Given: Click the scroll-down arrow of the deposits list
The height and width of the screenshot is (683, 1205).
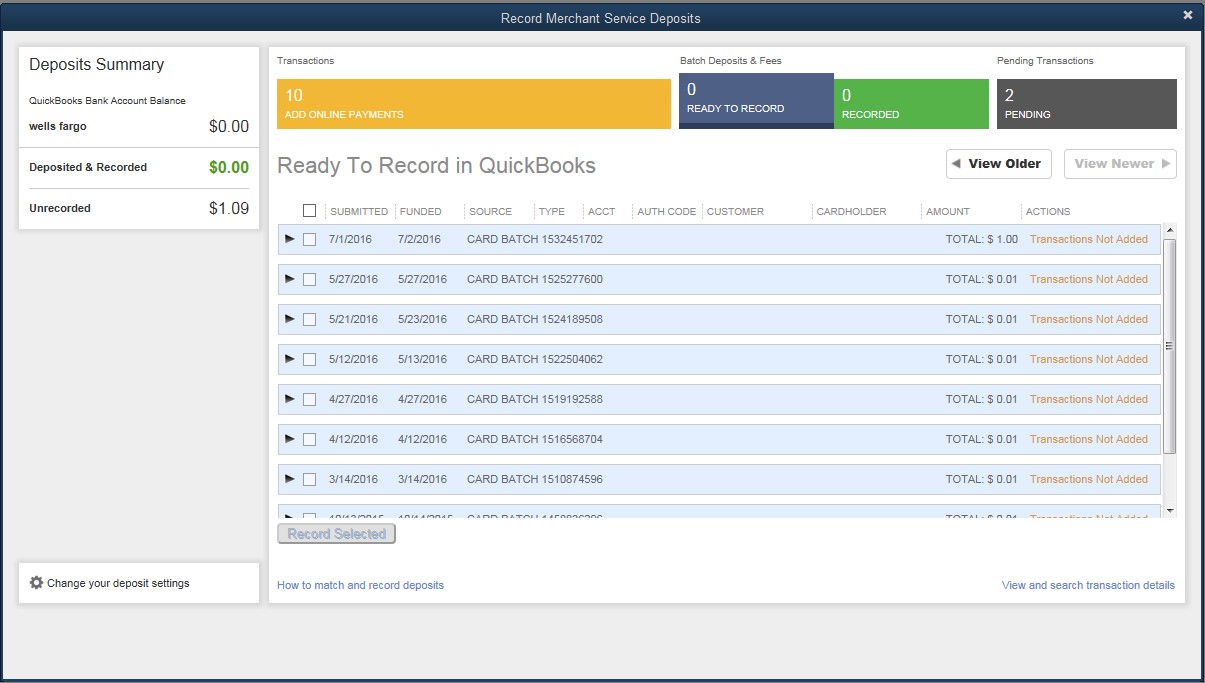Looking at the screenshot, I should point(1170,510).
